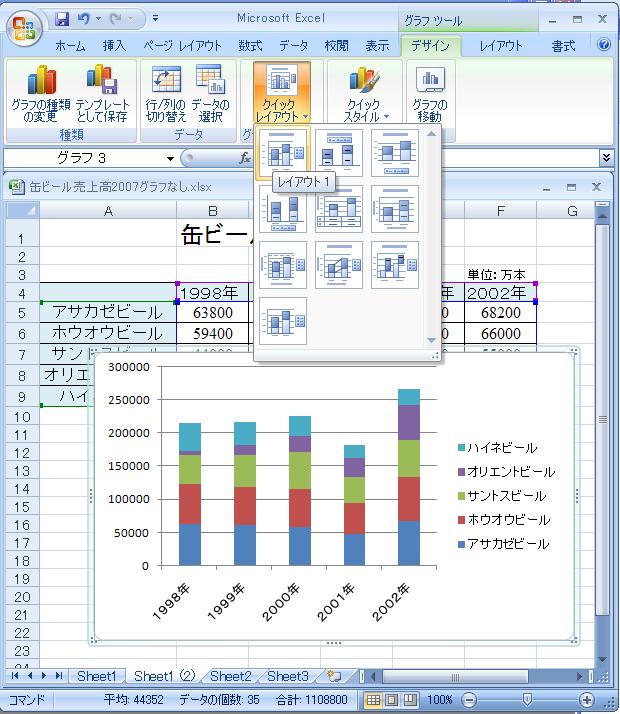Viewport: 620px width, 714px height.
Task: Open the Name Box dropdown arrow
Action: tap(170, 158)
